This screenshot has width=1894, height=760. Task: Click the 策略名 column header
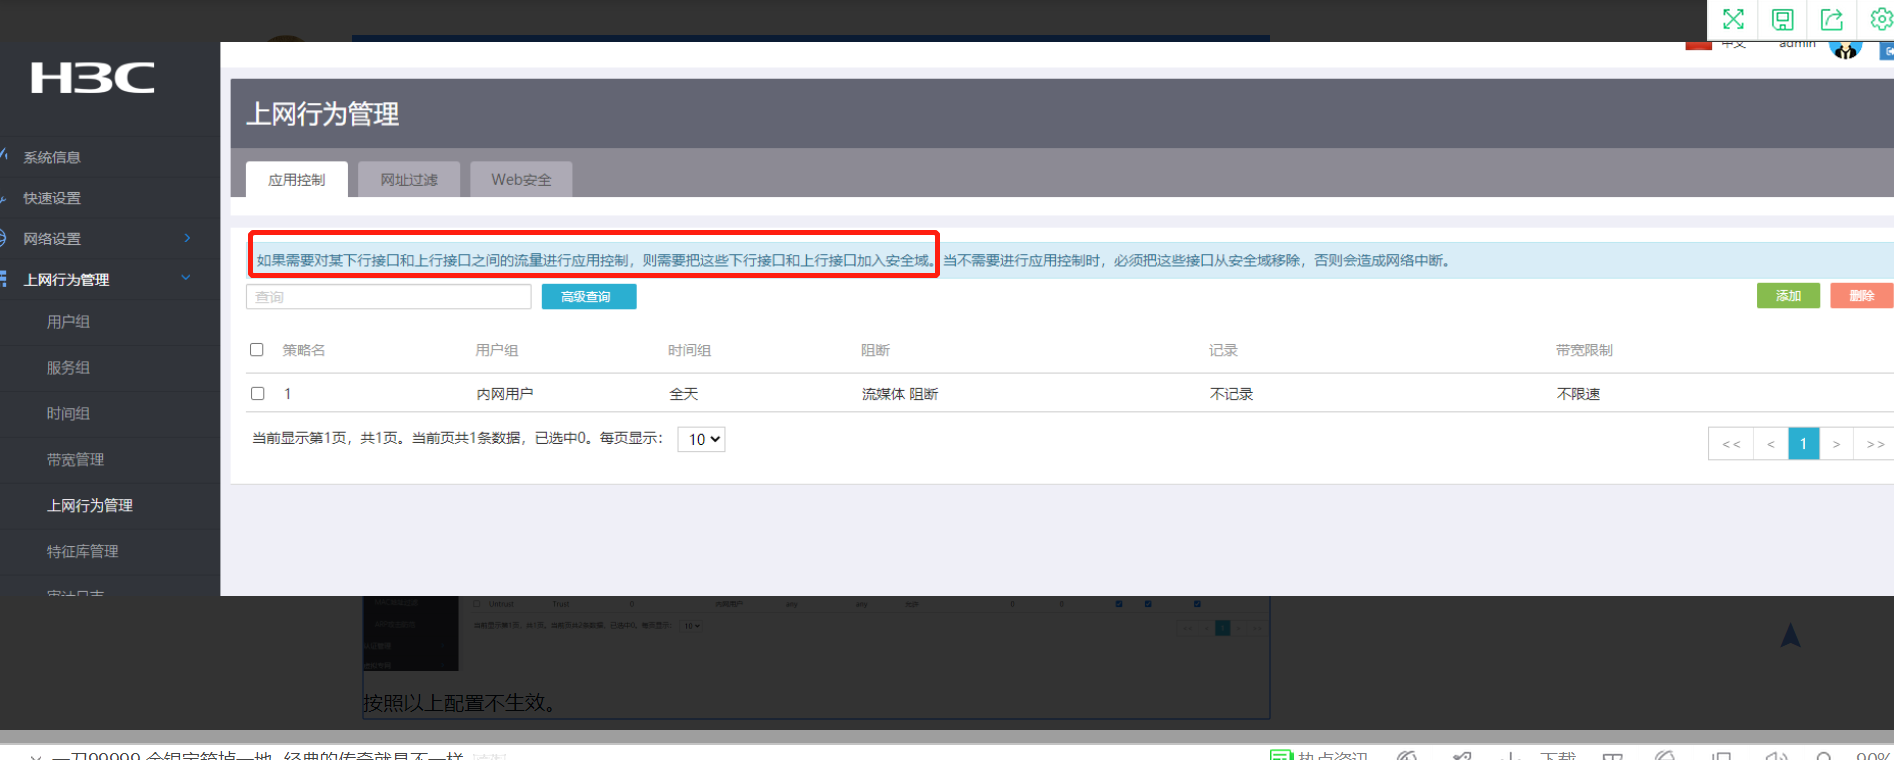click(304, 350)
